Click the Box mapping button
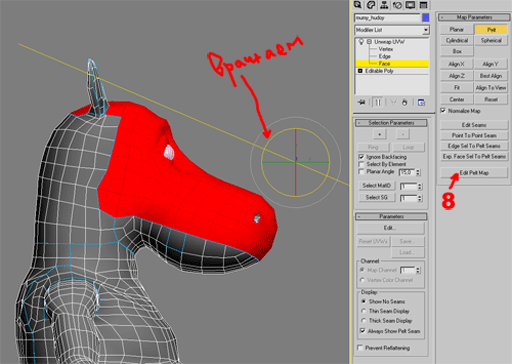The height and width of the screenshot is (364, 512). coord(456,51)
